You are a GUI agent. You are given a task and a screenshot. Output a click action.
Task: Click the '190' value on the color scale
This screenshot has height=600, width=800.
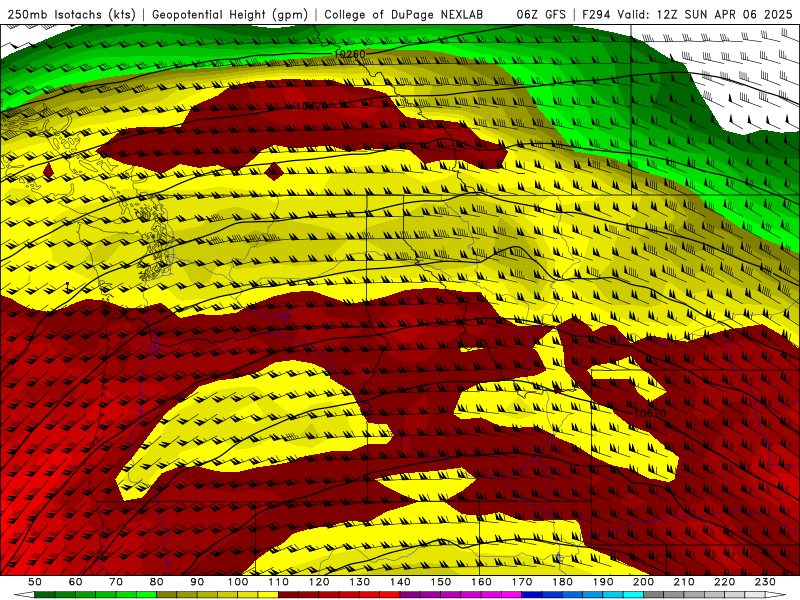point(603,582)
